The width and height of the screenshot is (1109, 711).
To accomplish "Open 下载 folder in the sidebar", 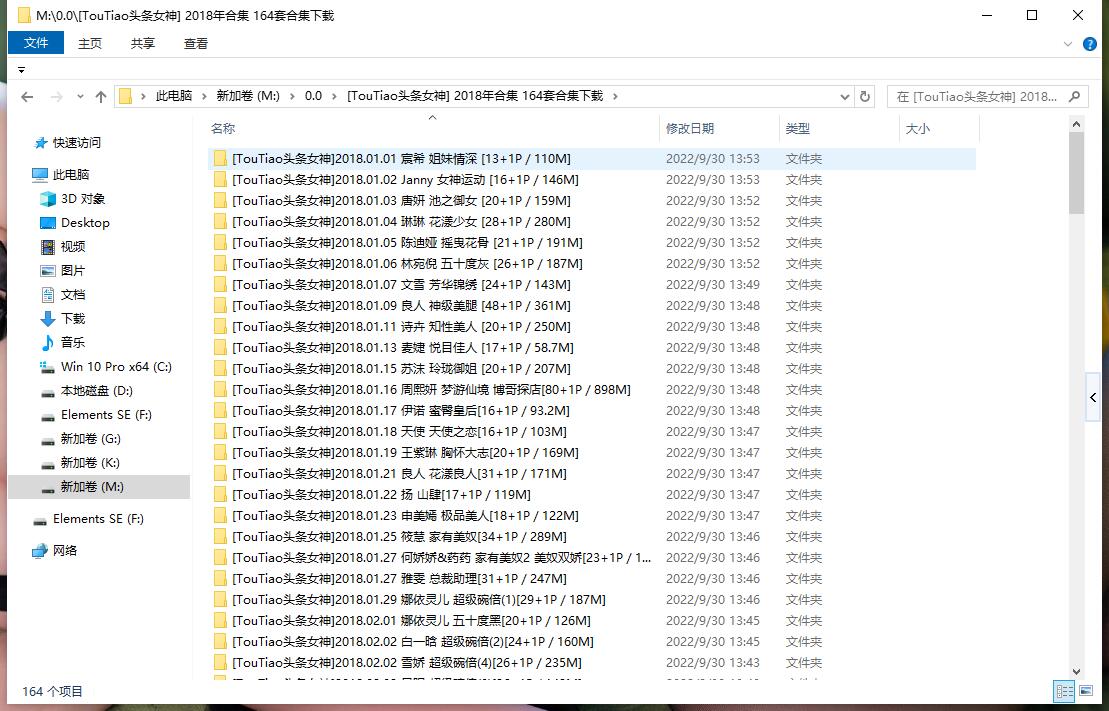I will click(73, 319).
